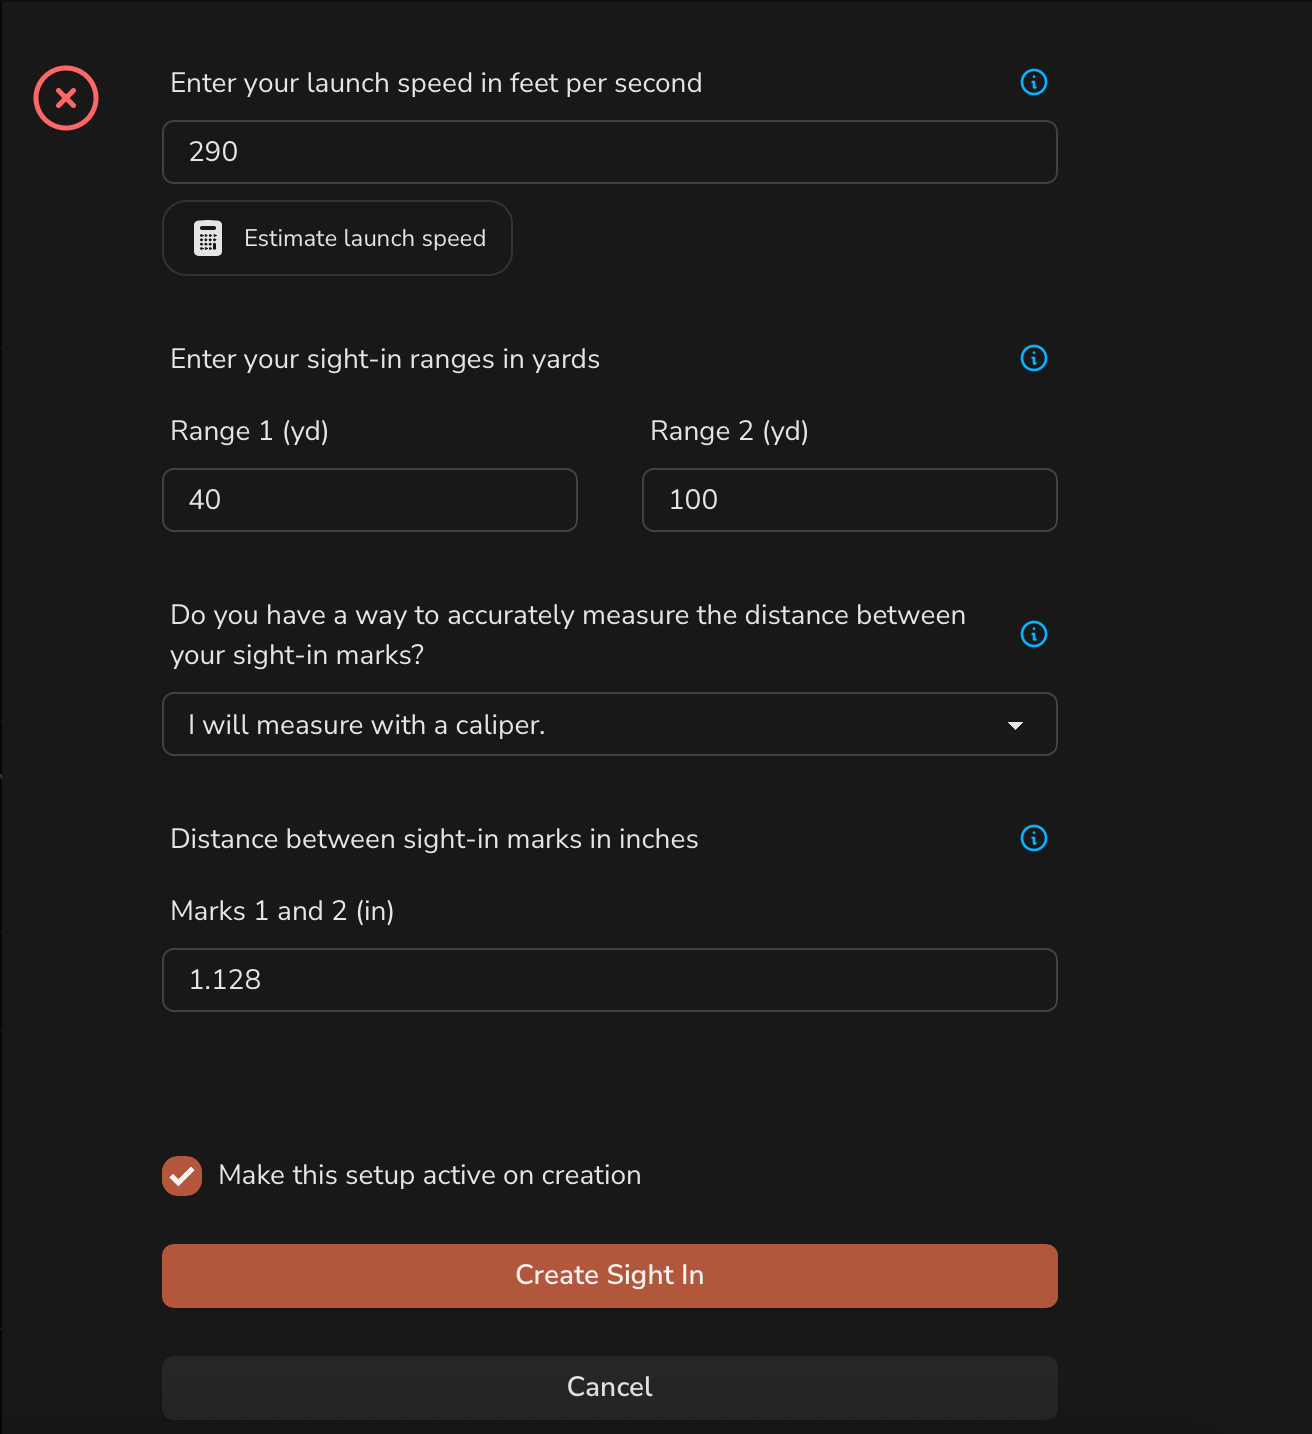1312x1434 pixels.
Task: Close the dialog with the red X icon
Action: [x=66, y=98]
